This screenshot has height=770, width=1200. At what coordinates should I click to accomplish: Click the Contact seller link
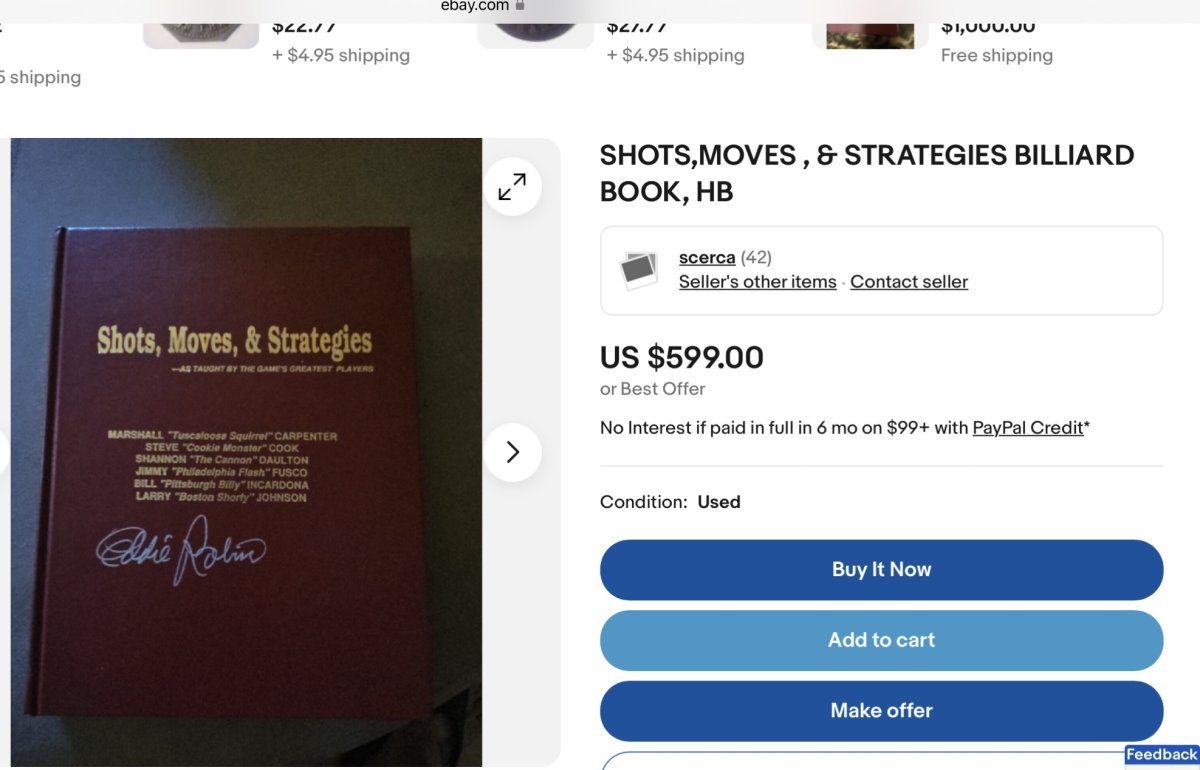point(909,282)
